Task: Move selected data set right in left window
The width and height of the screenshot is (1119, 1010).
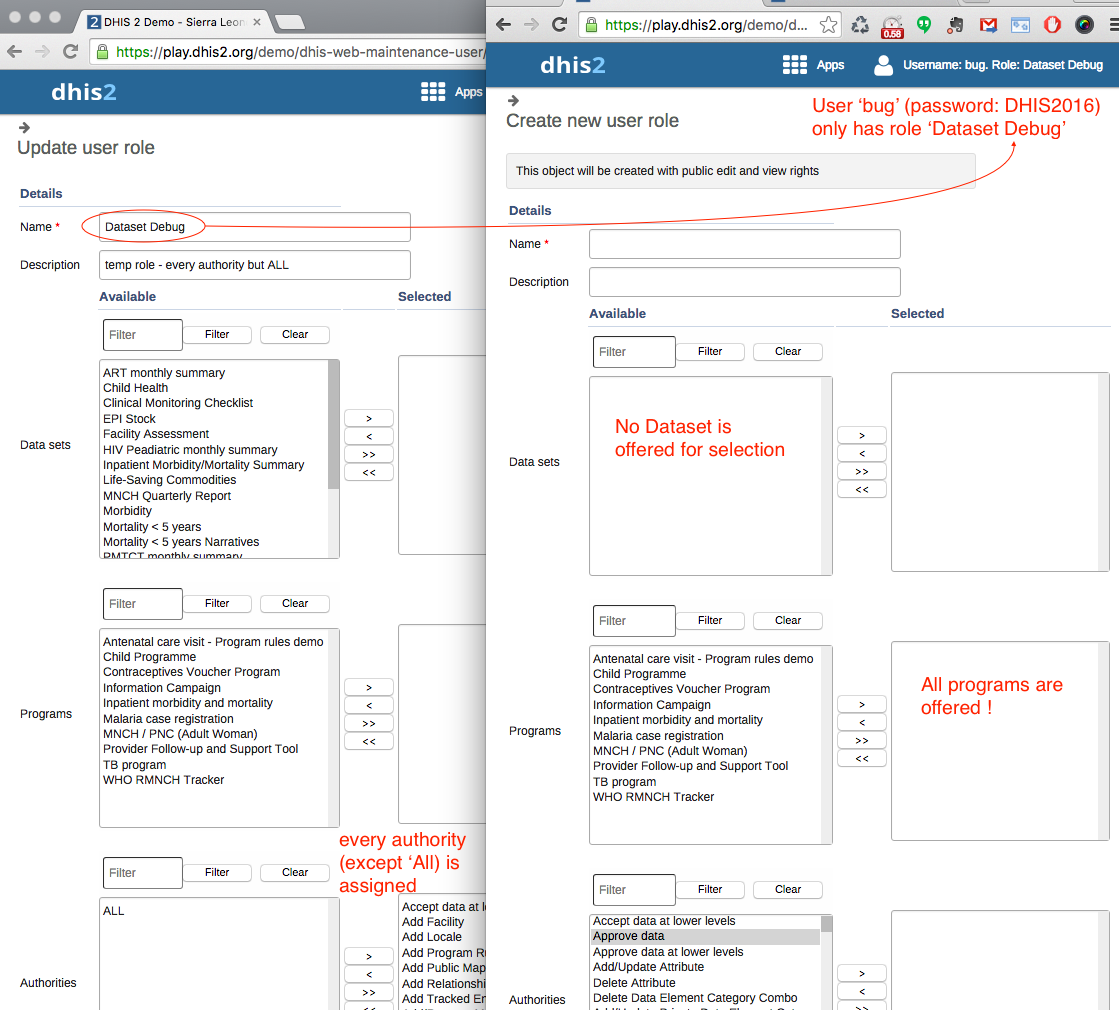Action: click(369, 418)
